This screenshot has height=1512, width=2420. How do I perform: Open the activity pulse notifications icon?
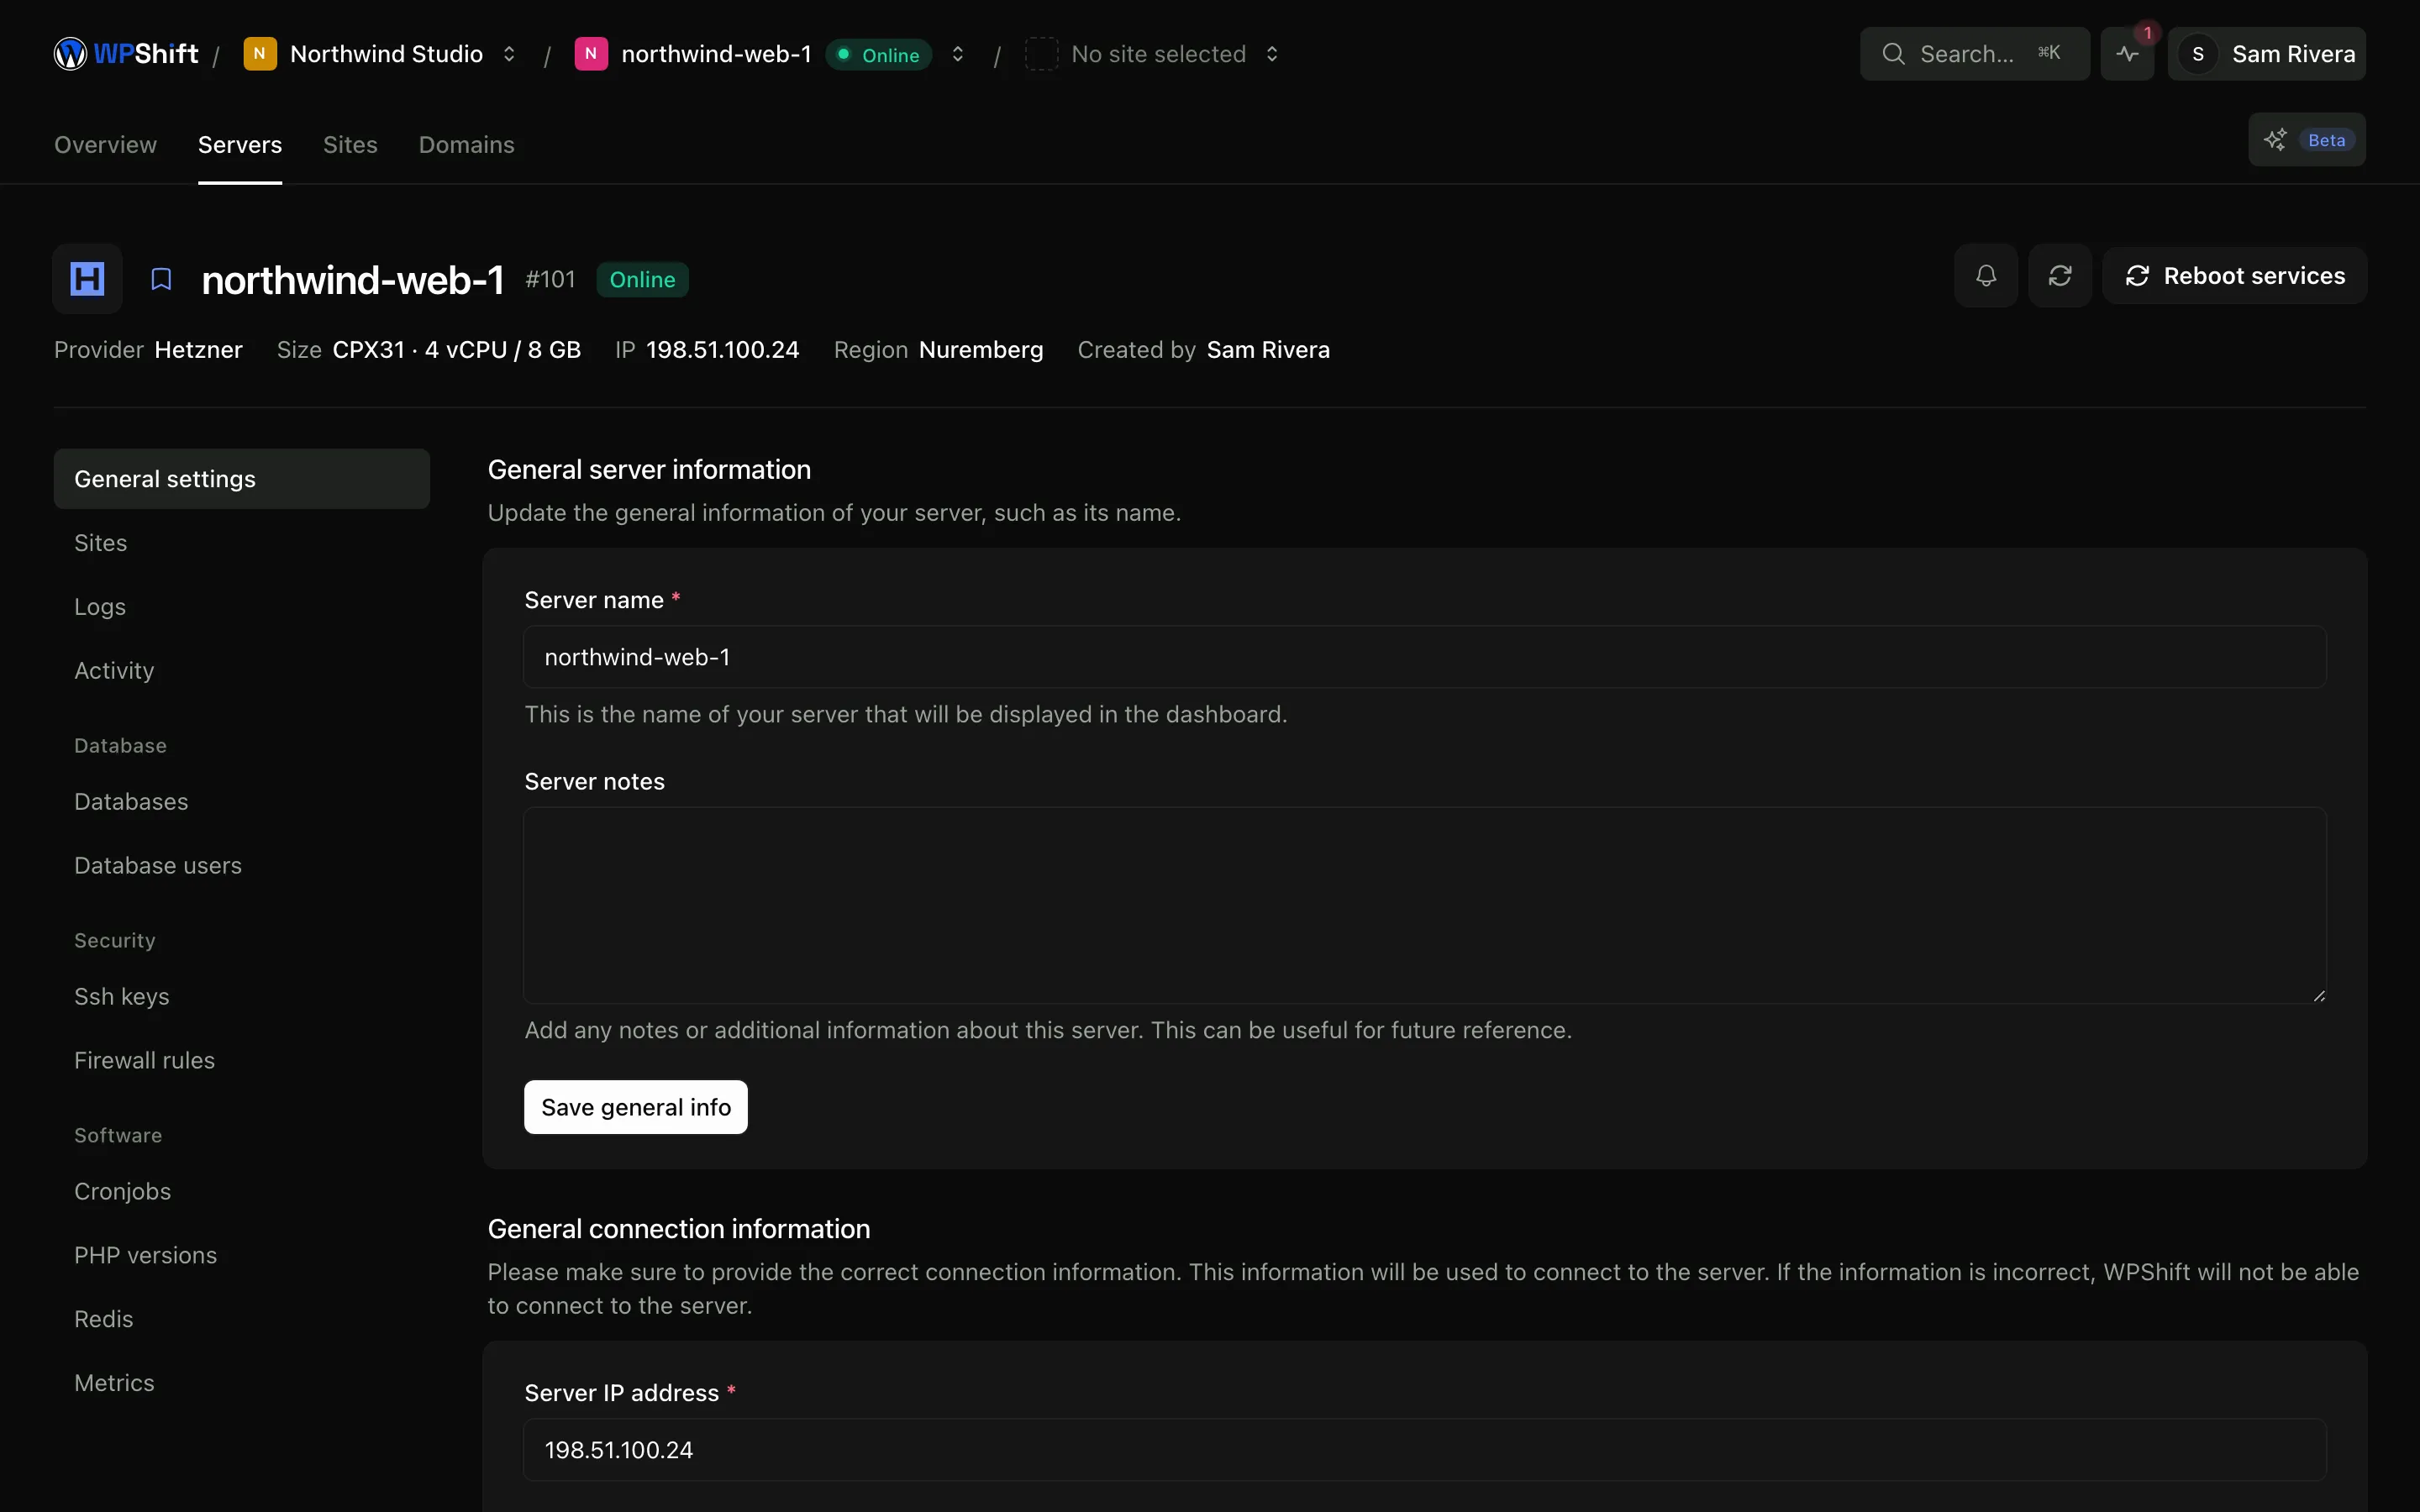coord(2127,54)
